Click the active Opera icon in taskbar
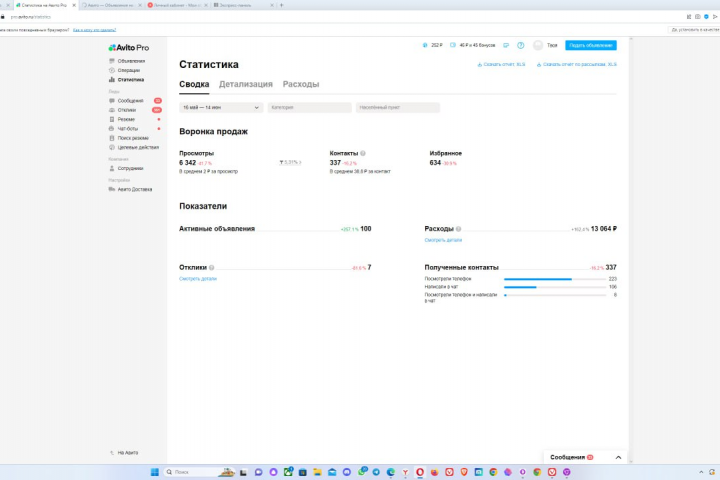This screenshot has height=480, width=720. click(x=420, y=472)
